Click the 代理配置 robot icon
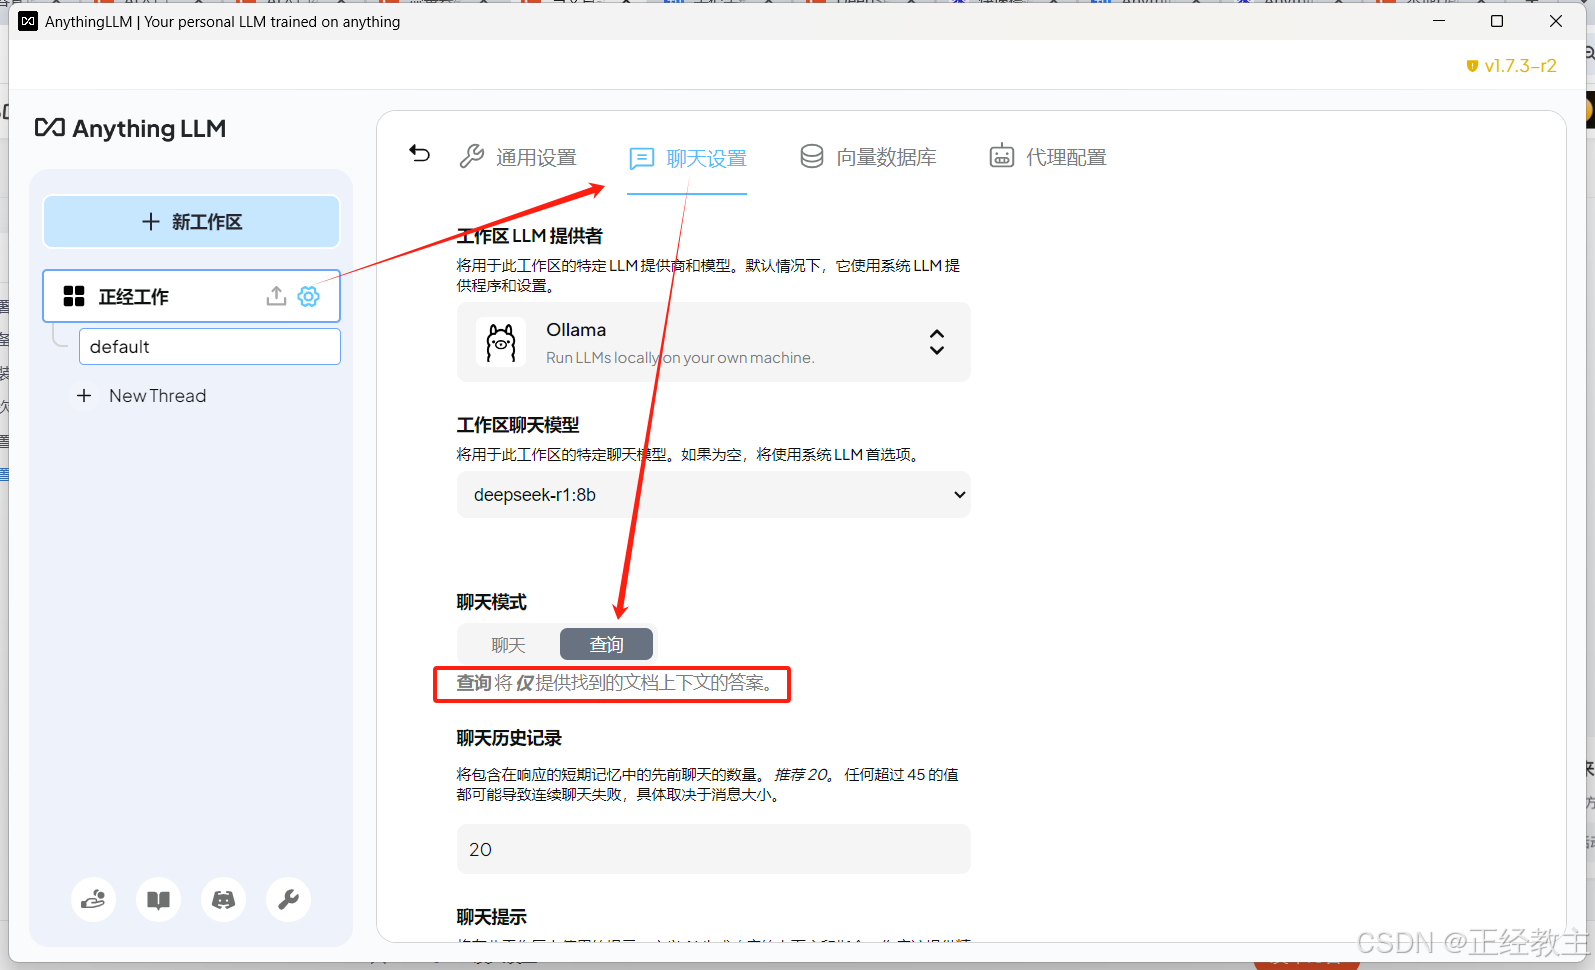 pos(1001,156)
